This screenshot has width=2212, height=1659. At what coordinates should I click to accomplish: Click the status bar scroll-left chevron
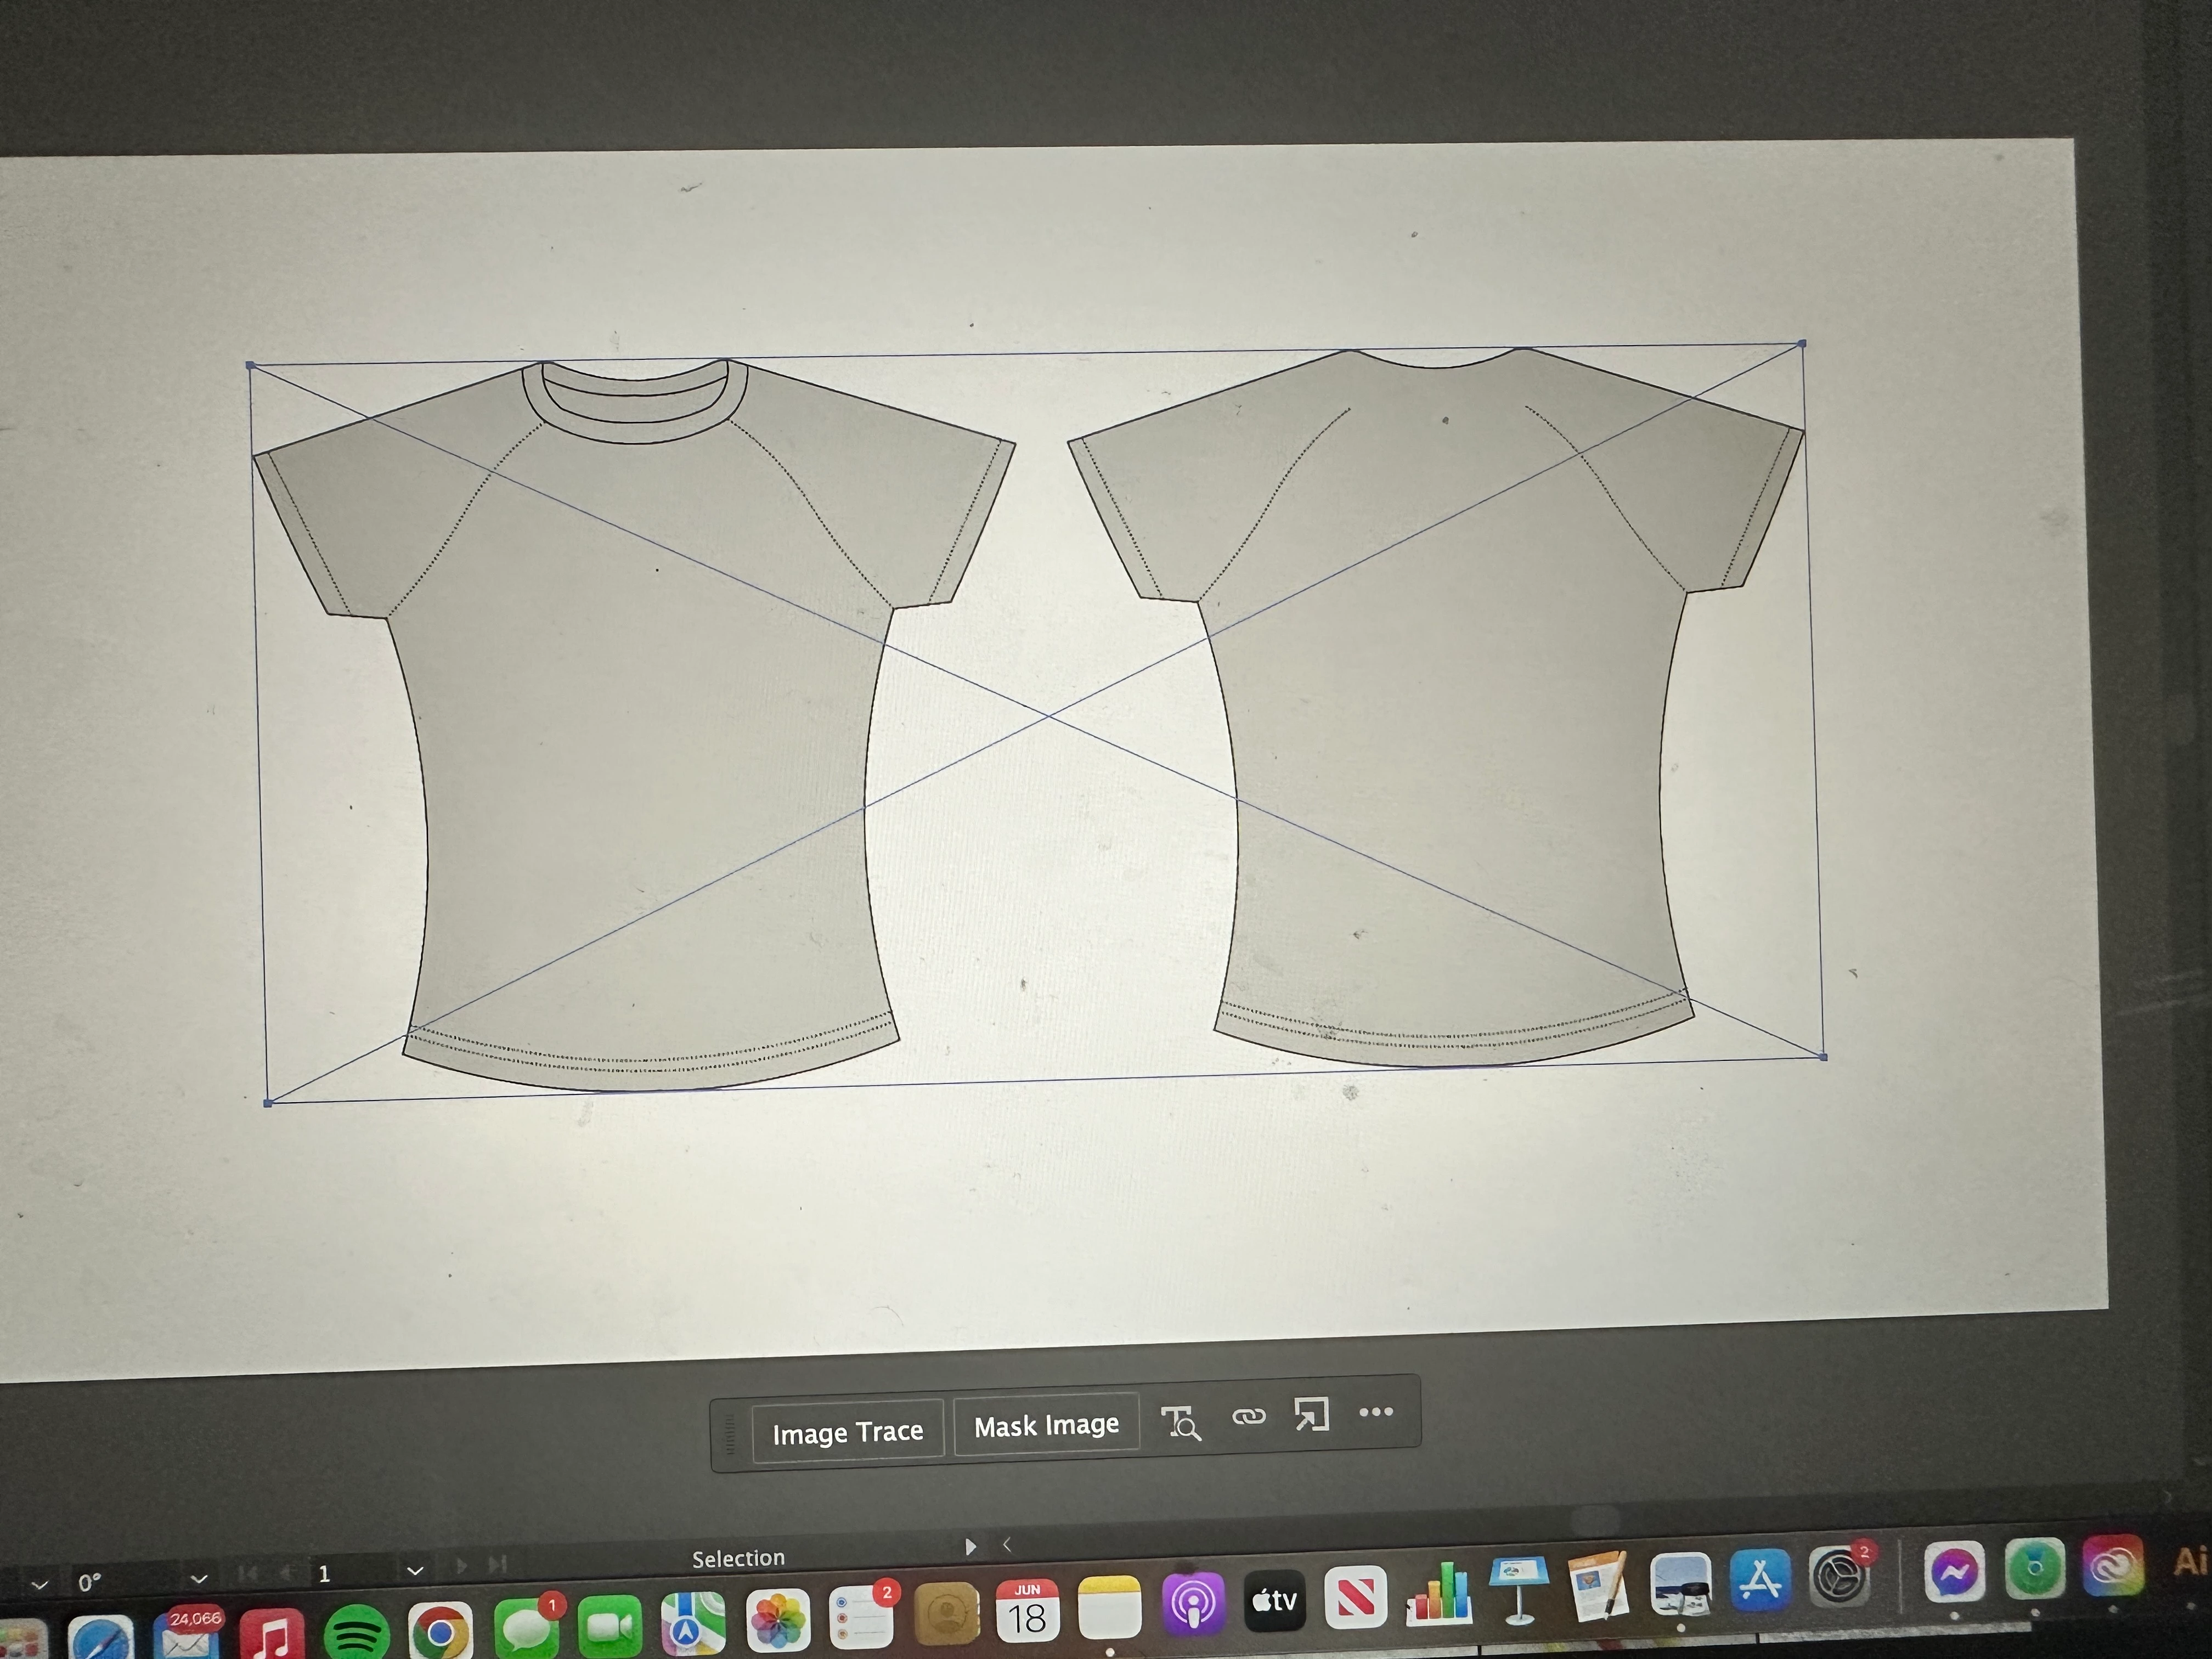click(1007, 1544)
